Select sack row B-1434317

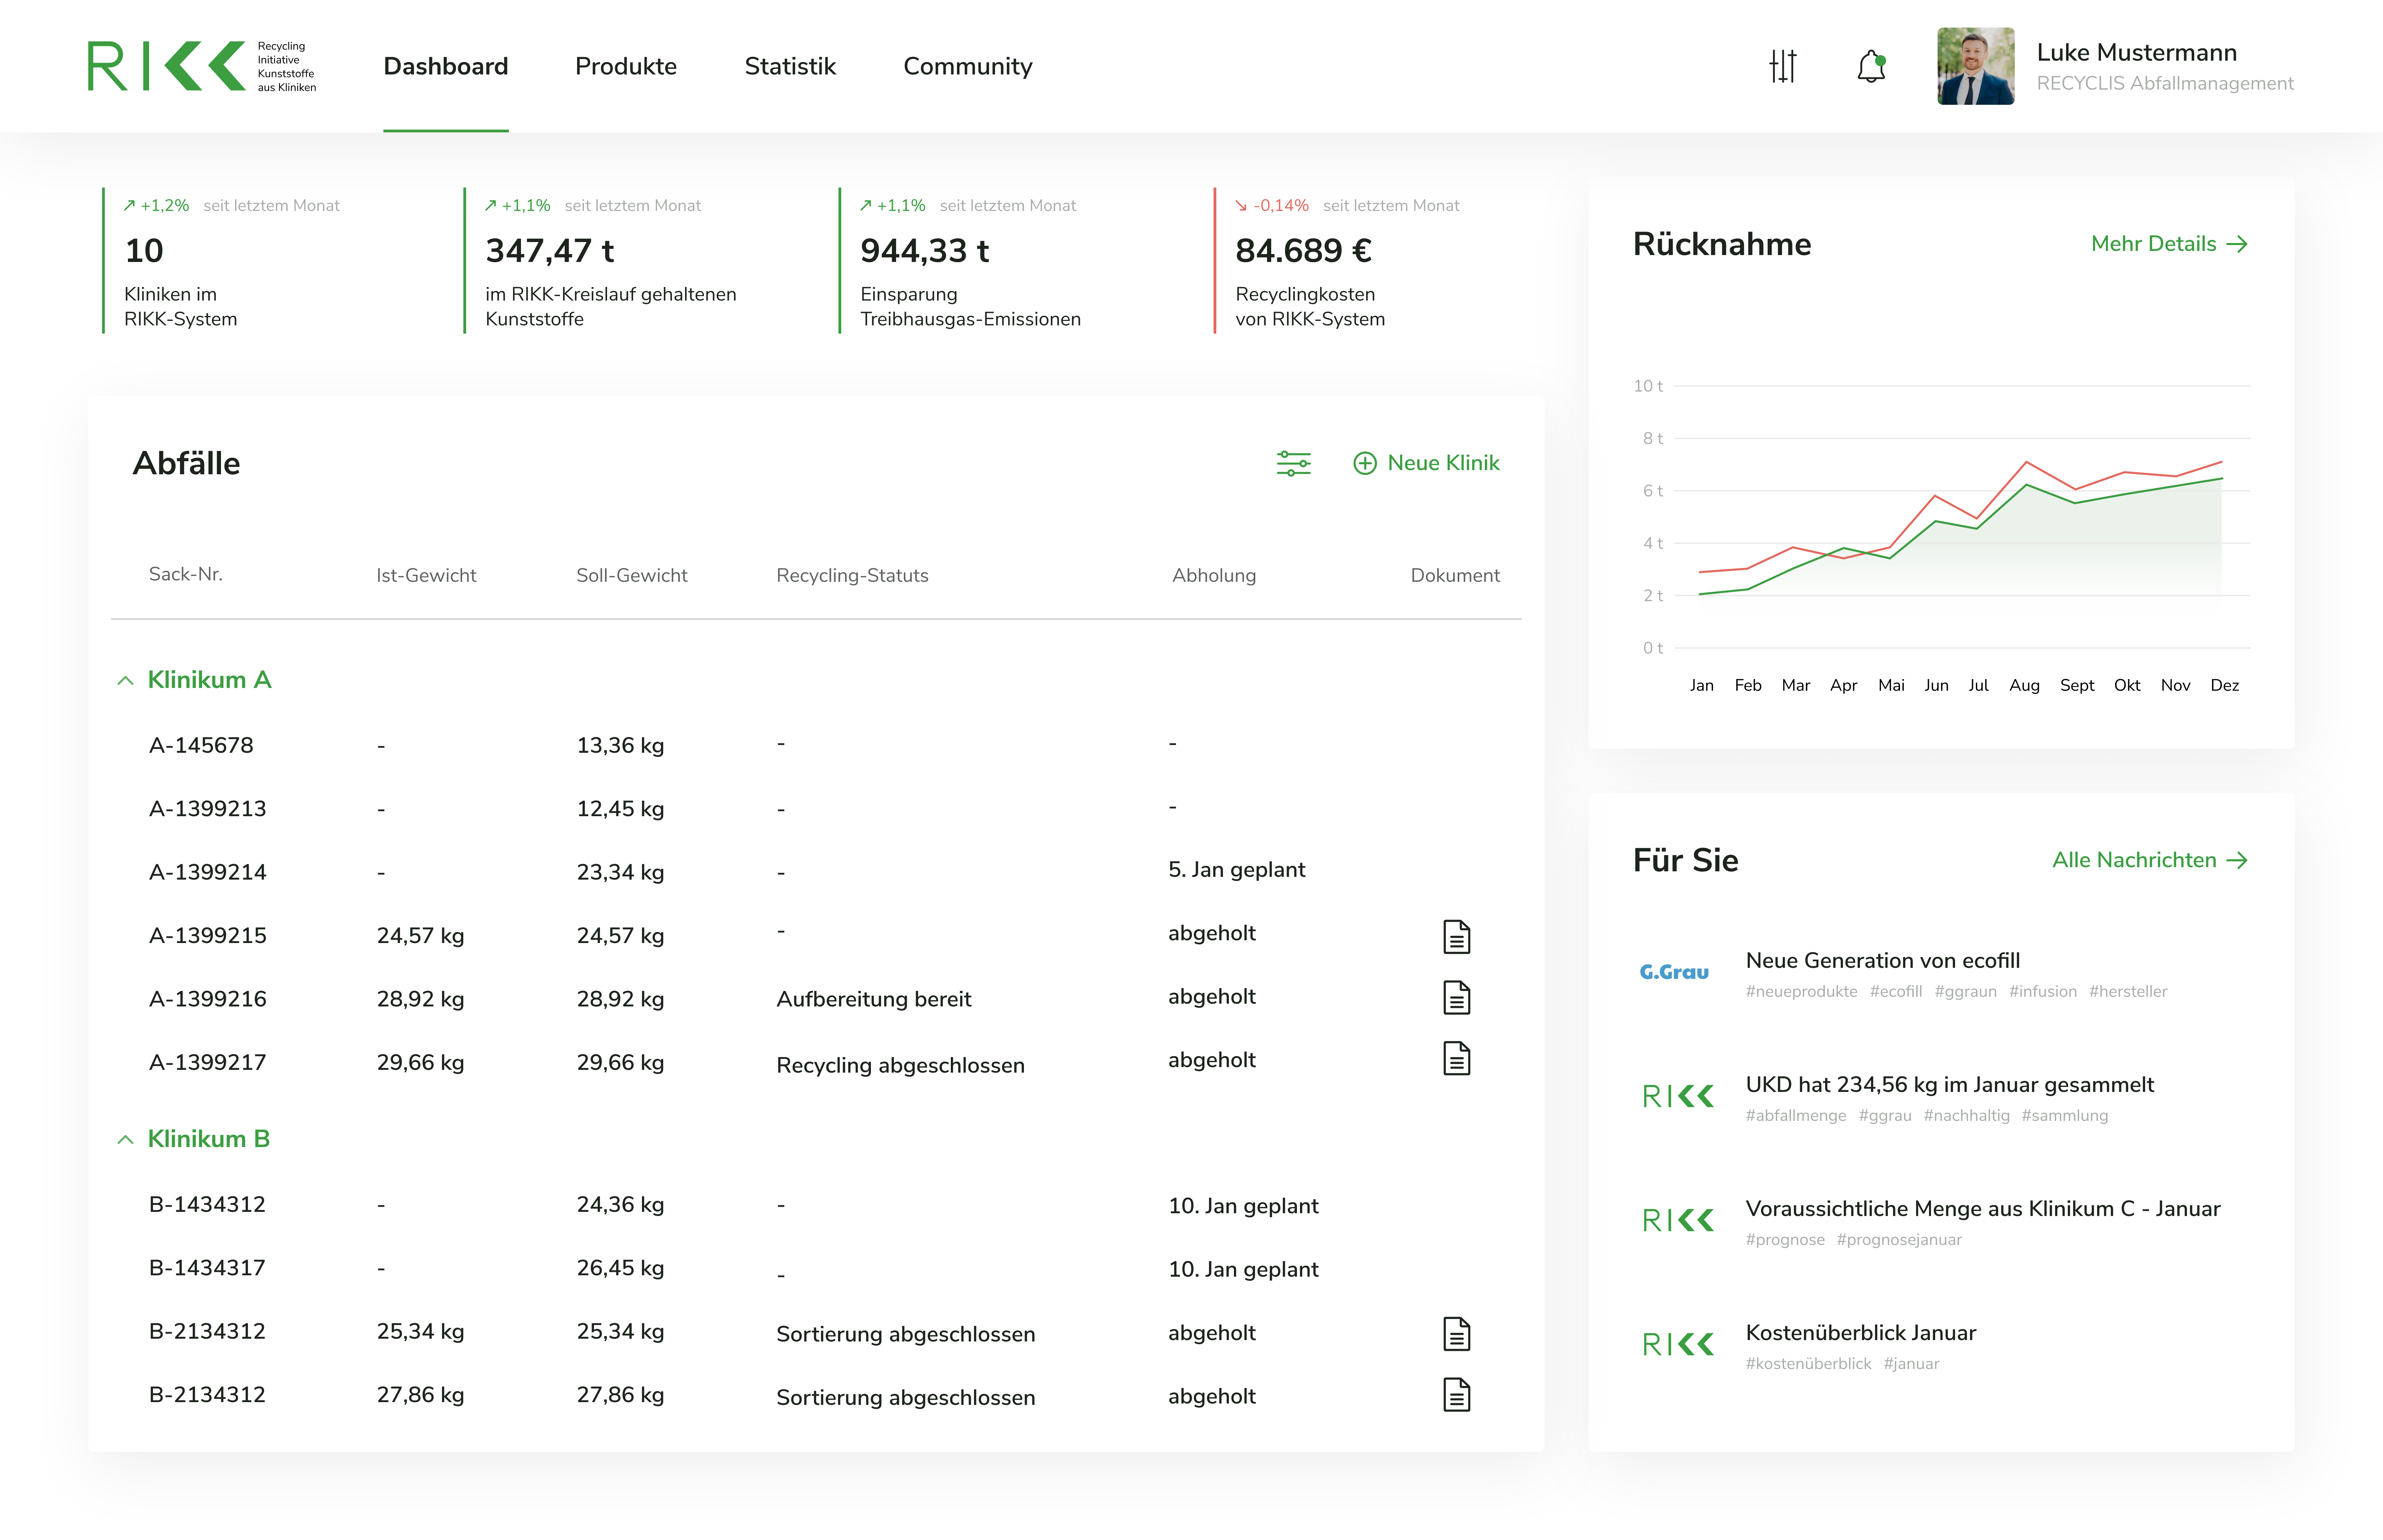click(816, 1268)
